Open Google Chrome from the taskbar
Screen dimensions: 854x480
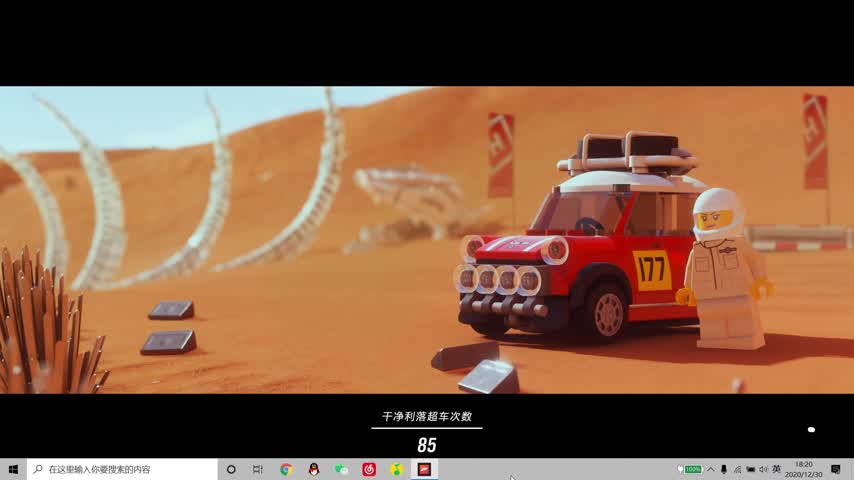(286, 469)
